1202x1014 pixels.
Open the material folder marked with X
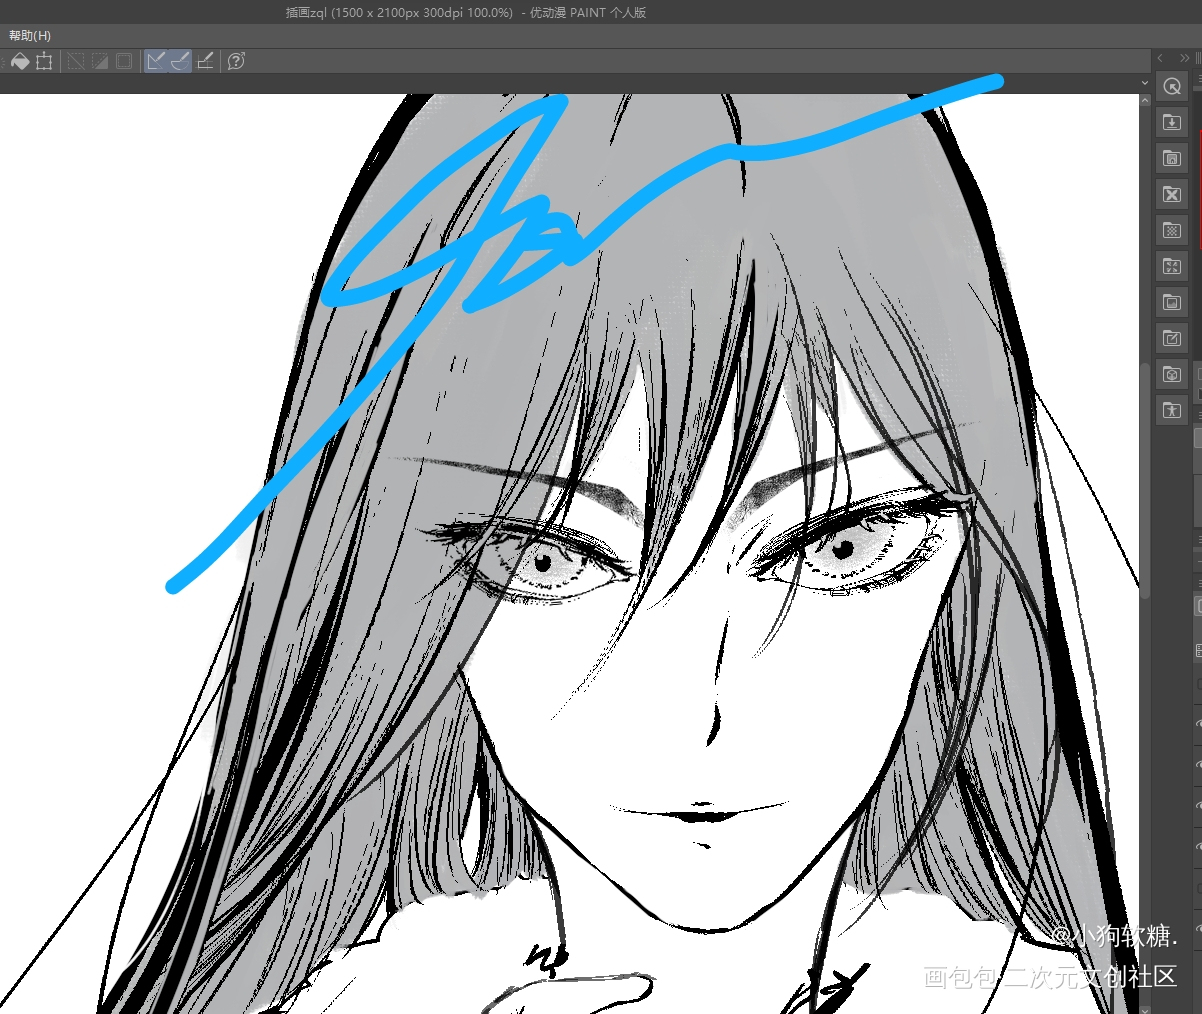[x=1172, y=194]
